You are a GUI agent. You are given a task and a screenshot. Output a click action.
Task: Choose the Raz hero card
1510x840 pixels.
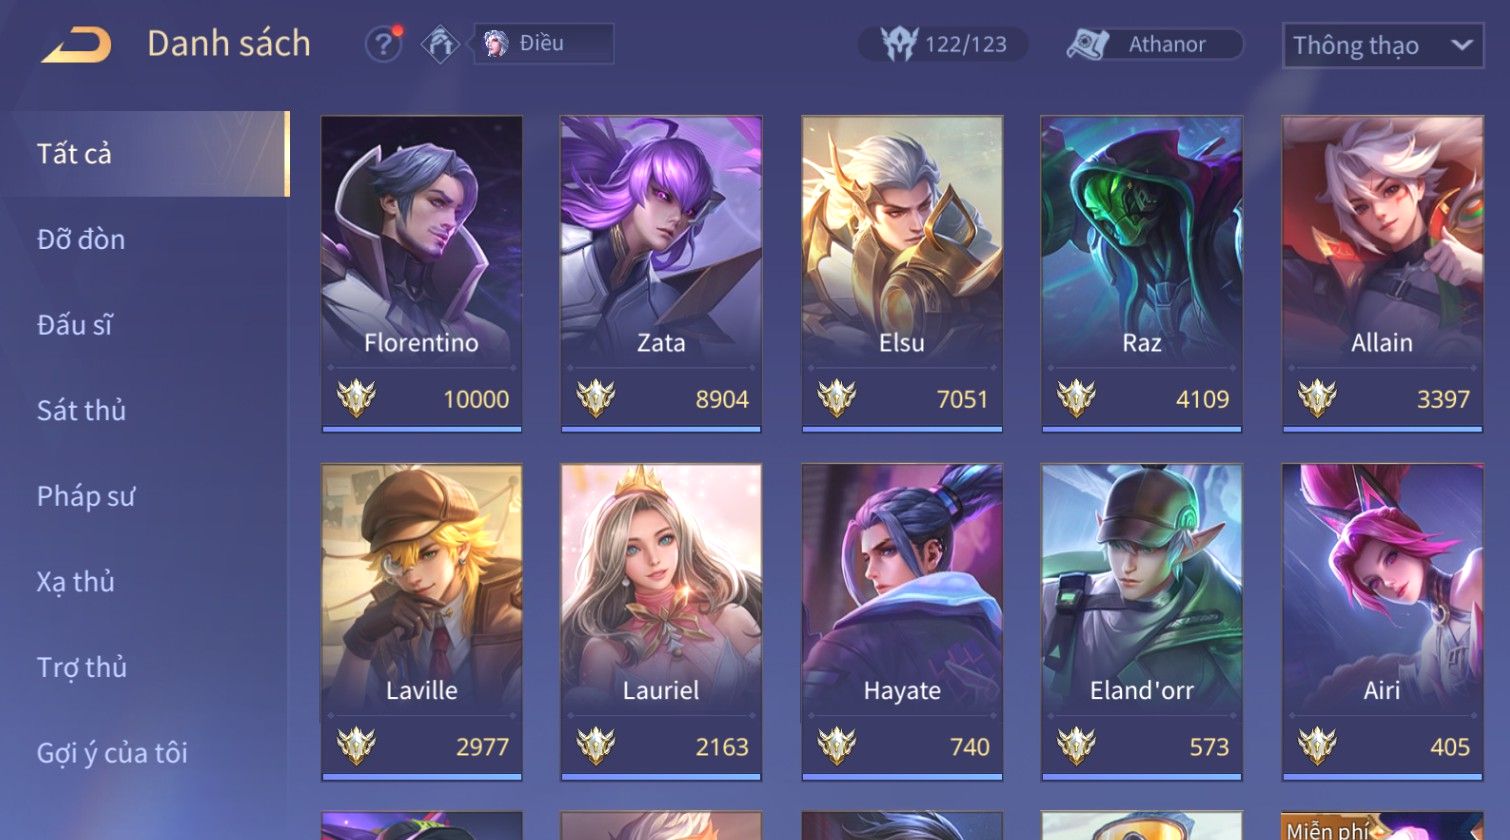[x=1142, y=274]
